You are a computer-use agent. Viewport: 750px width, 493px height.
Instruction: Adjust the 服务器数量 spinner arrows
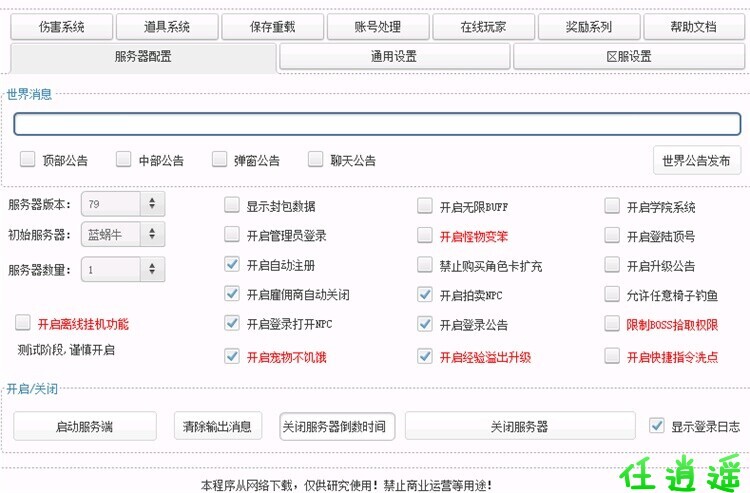[x=151, y=269]
